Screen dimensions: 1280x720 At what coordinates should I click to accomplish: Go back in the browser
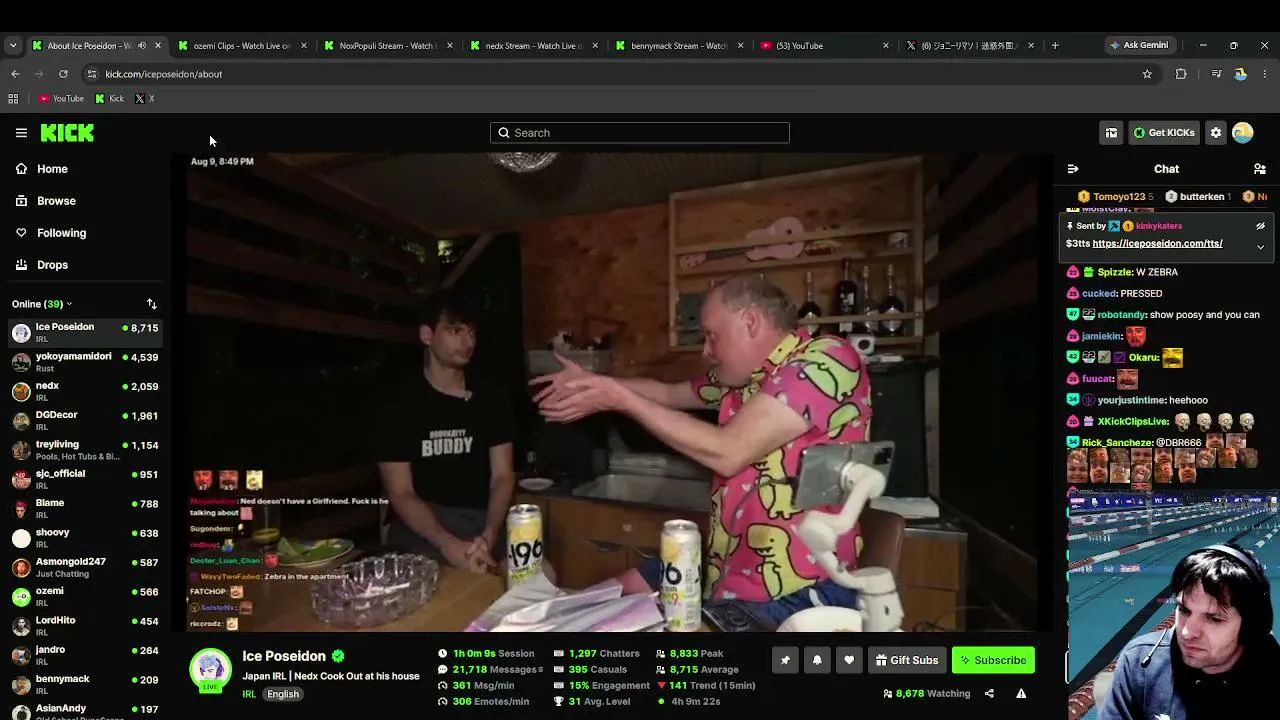pyautogui.click(x=15, y=74)
